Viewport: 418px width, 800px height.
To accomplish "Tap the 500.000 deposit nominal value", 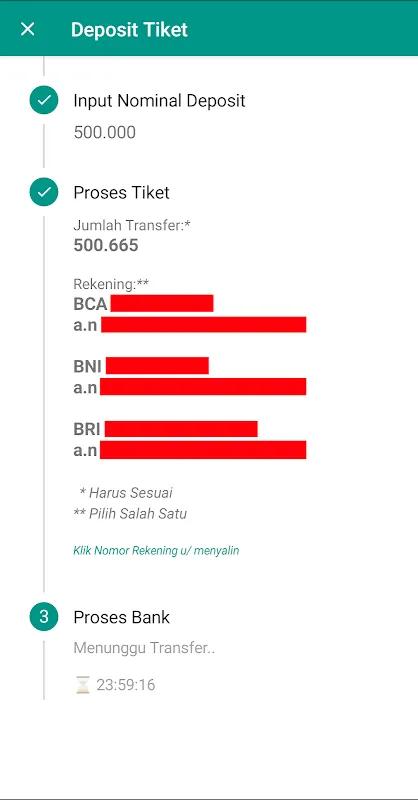I will coord(105,133).
